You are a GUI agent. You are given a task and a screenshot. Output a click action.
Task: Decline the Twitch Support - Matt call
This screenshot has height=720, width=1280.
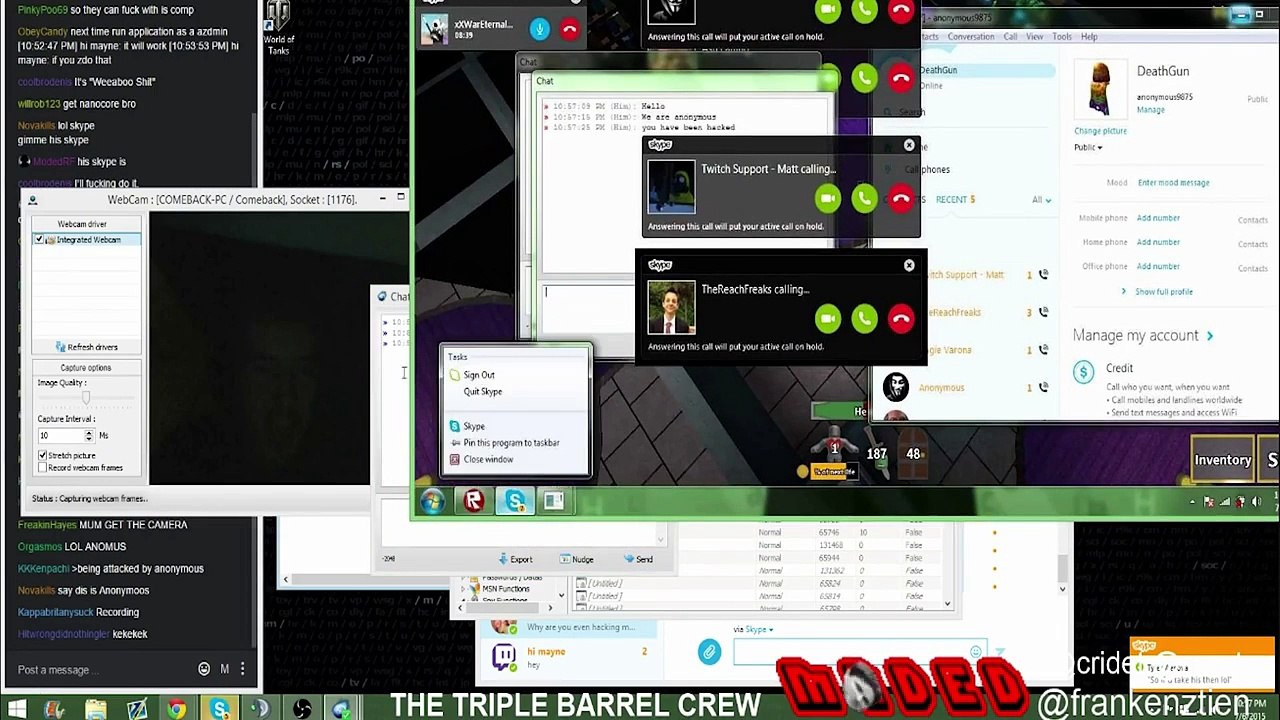point(901,198)
